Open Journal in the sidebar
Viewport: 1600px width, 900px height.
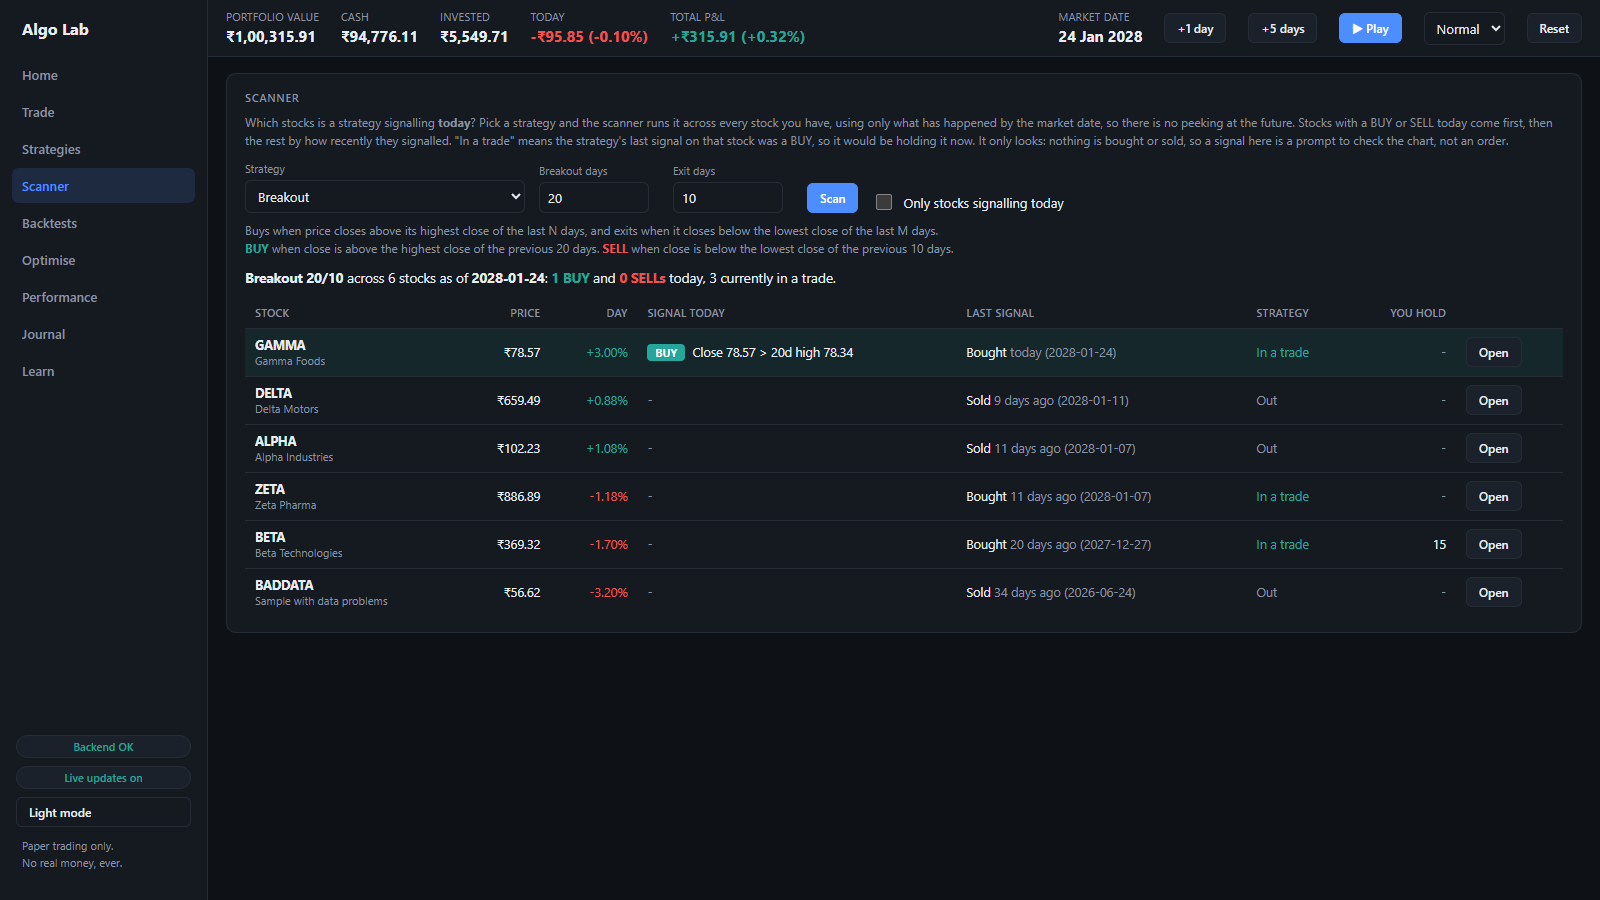tap(103, 334)
